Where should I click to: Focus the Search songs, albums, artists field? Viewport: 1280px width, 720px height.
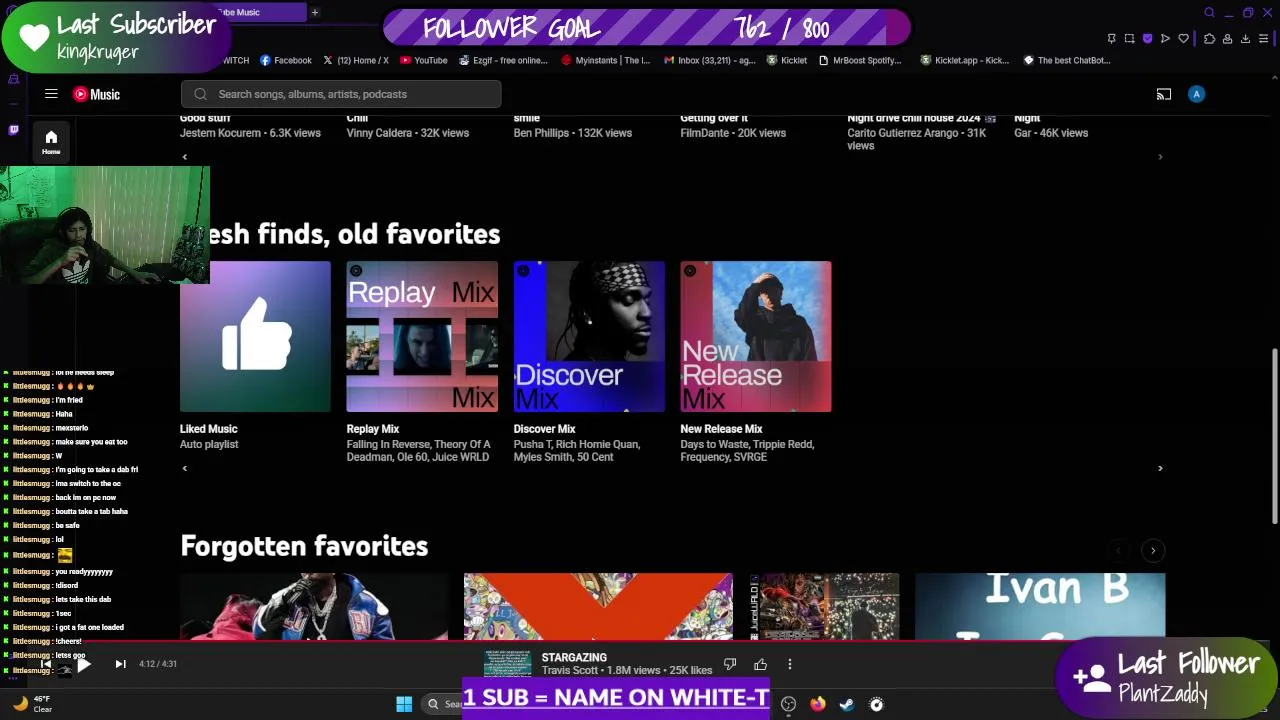(341, 94)
